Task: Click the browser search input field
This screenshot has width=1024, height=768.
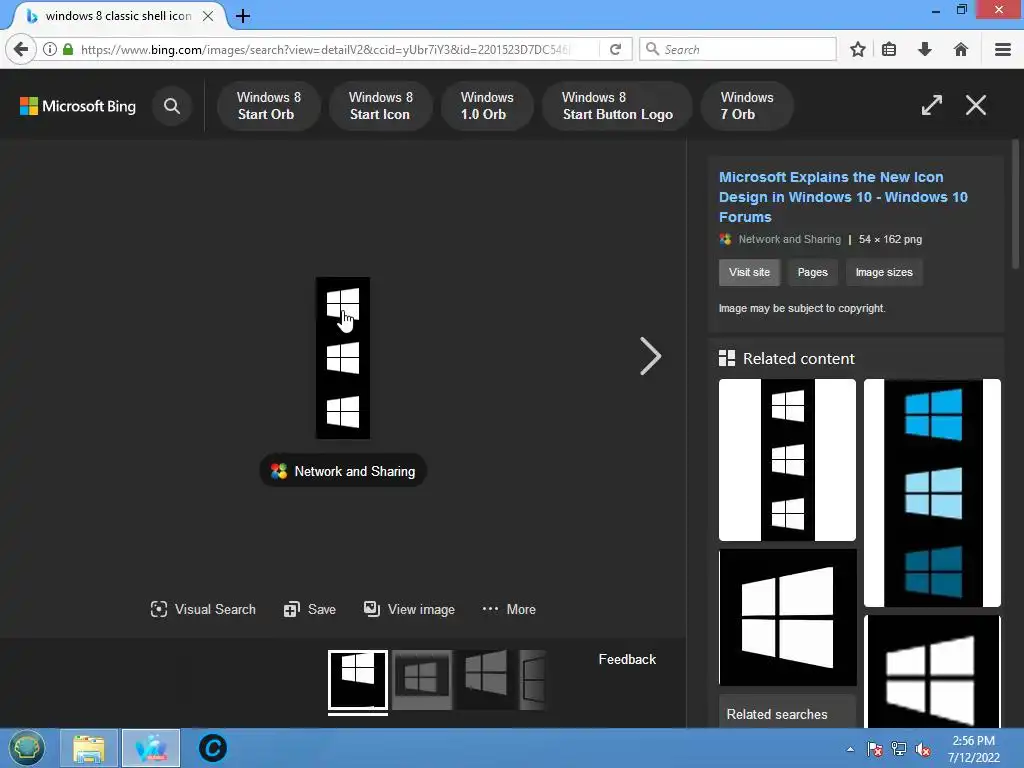Action: [x=738, y=50]
